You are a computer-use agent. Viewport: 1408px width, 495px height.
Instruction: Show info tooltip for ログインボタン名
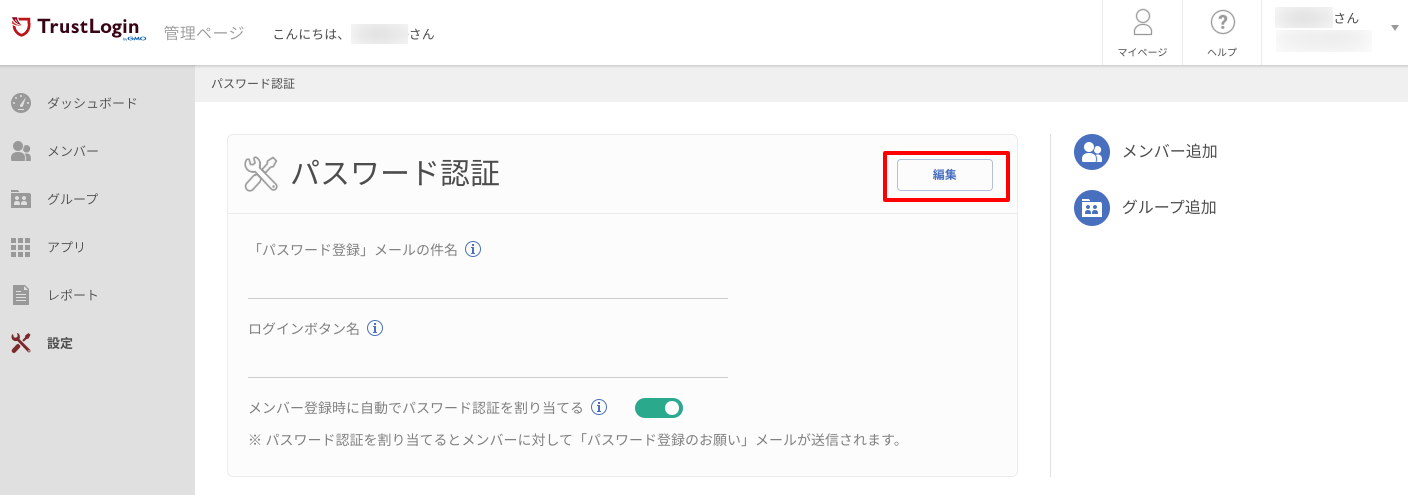click(375, 328)
